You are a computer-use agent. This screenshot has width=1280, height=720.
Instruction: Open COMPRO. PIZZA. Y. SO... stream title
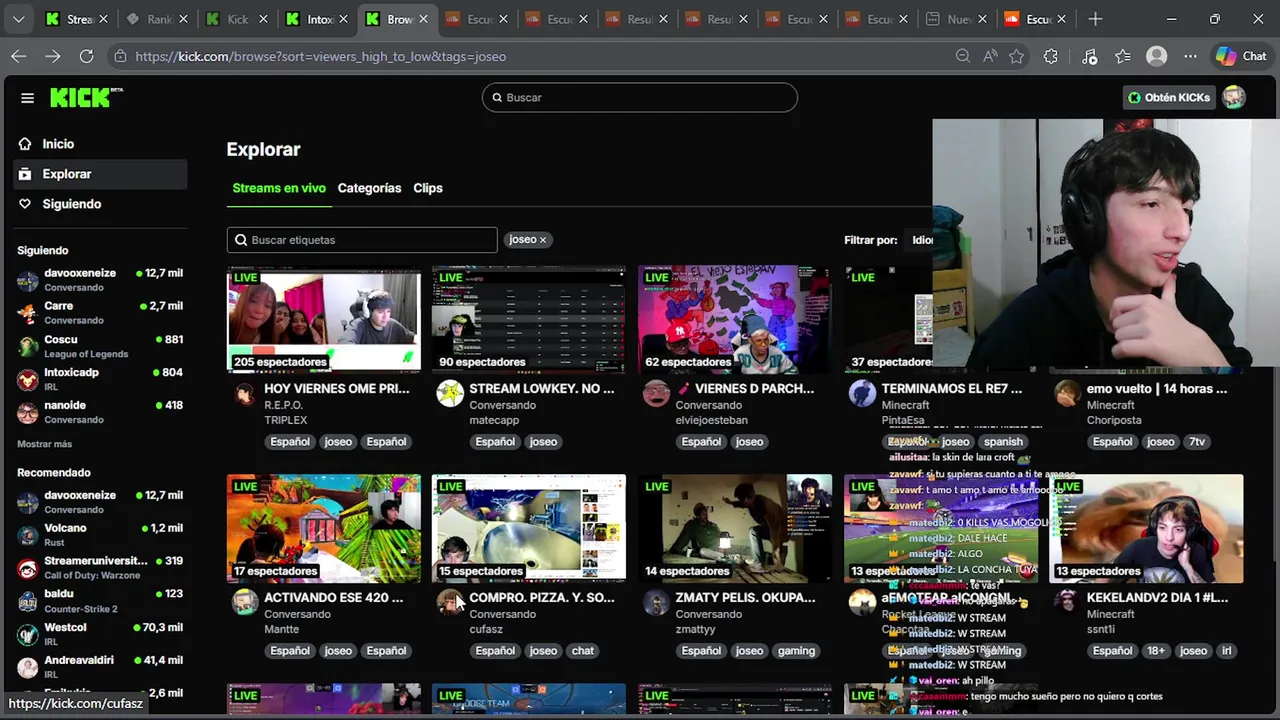[x=542, y=598]
